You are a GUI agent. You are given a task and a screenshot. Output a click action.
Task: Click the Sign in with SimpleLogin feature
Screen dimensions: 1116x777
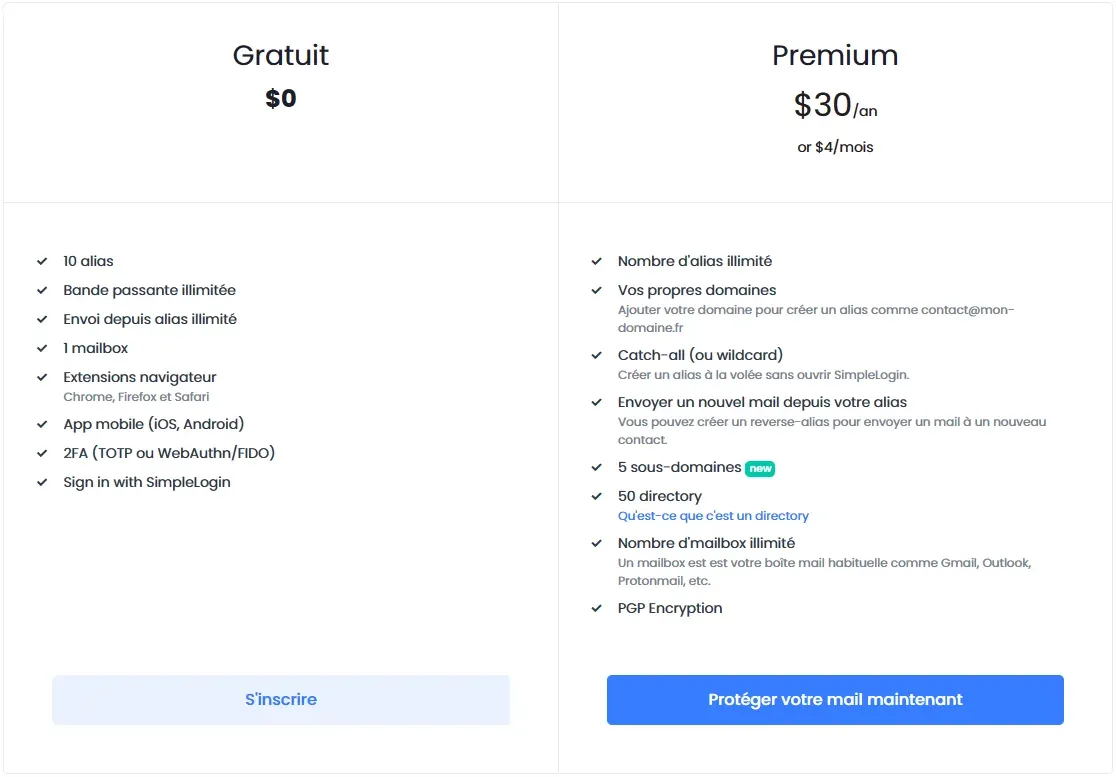pos(147,482)
